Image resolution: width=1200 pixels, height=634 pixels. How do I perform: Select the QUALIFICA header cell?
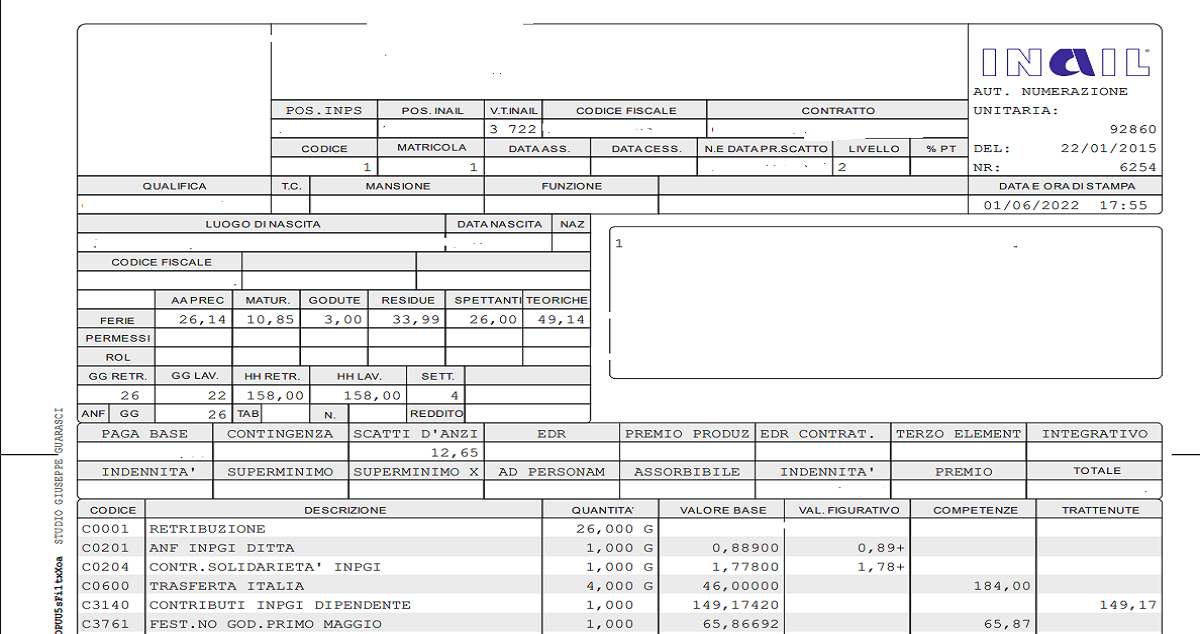pyautogui.click(x=174, y=186)
